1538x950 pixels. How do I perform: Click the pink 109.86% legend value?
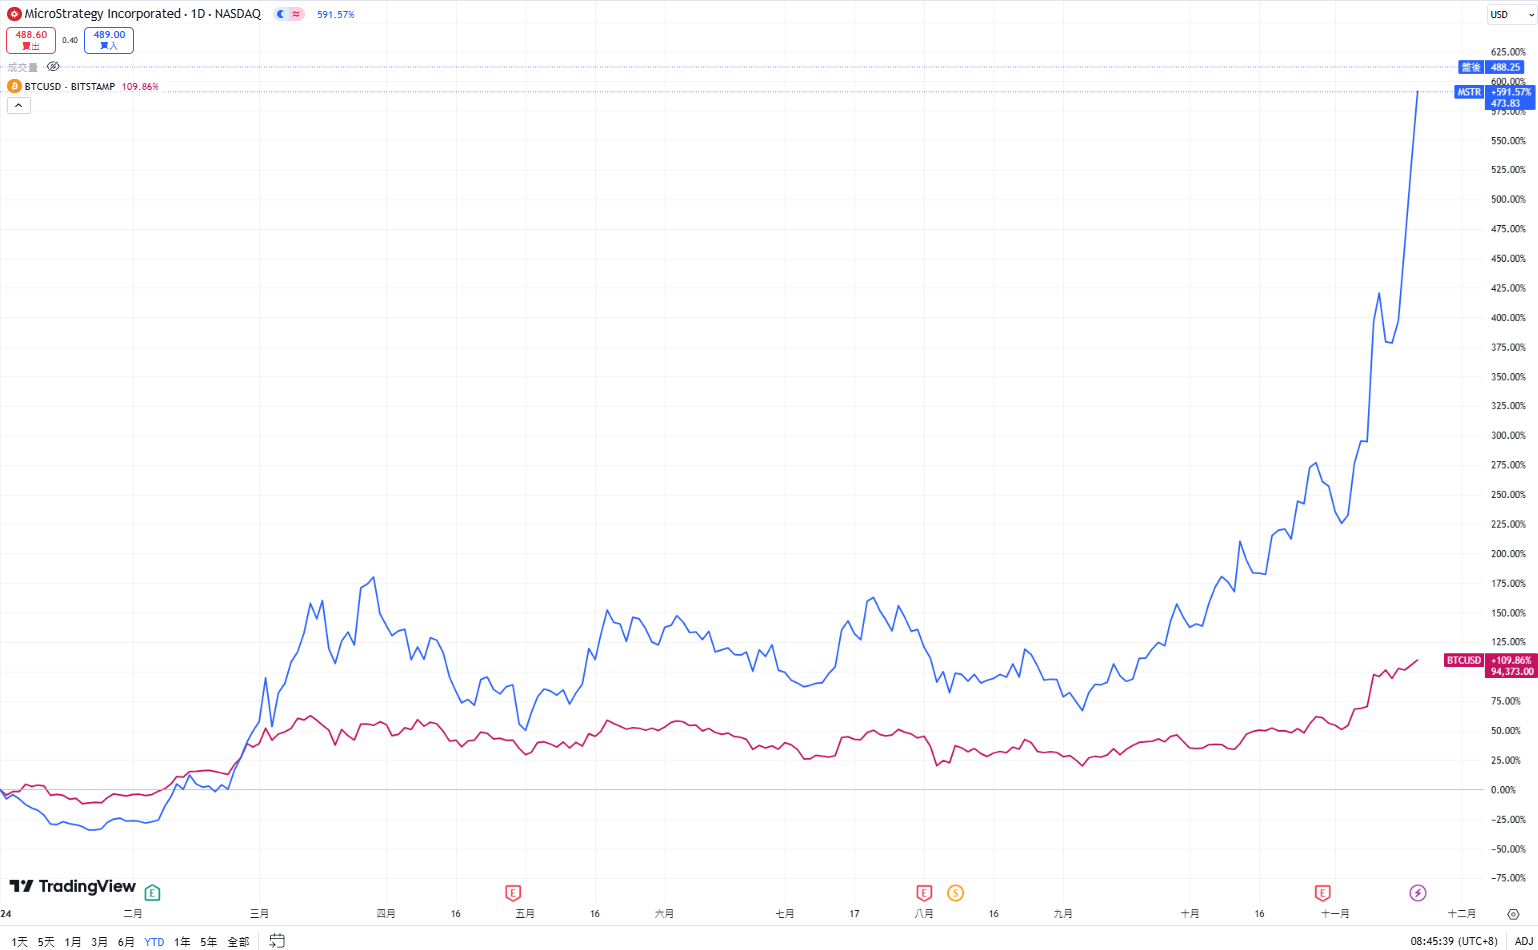pos(140,87)
